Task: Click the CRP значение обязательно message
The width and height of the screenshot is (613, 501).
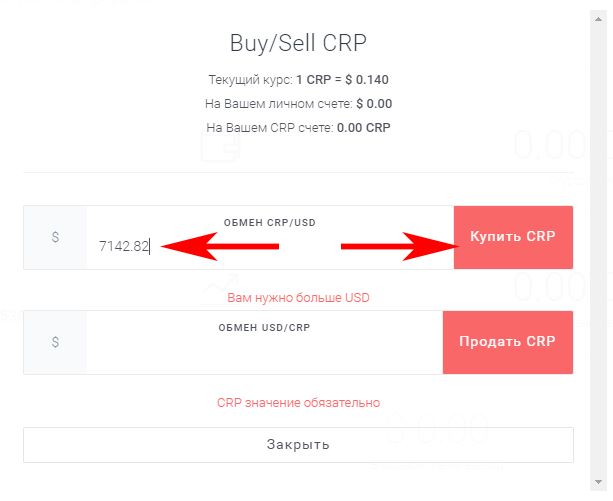Action: [298, 403]
